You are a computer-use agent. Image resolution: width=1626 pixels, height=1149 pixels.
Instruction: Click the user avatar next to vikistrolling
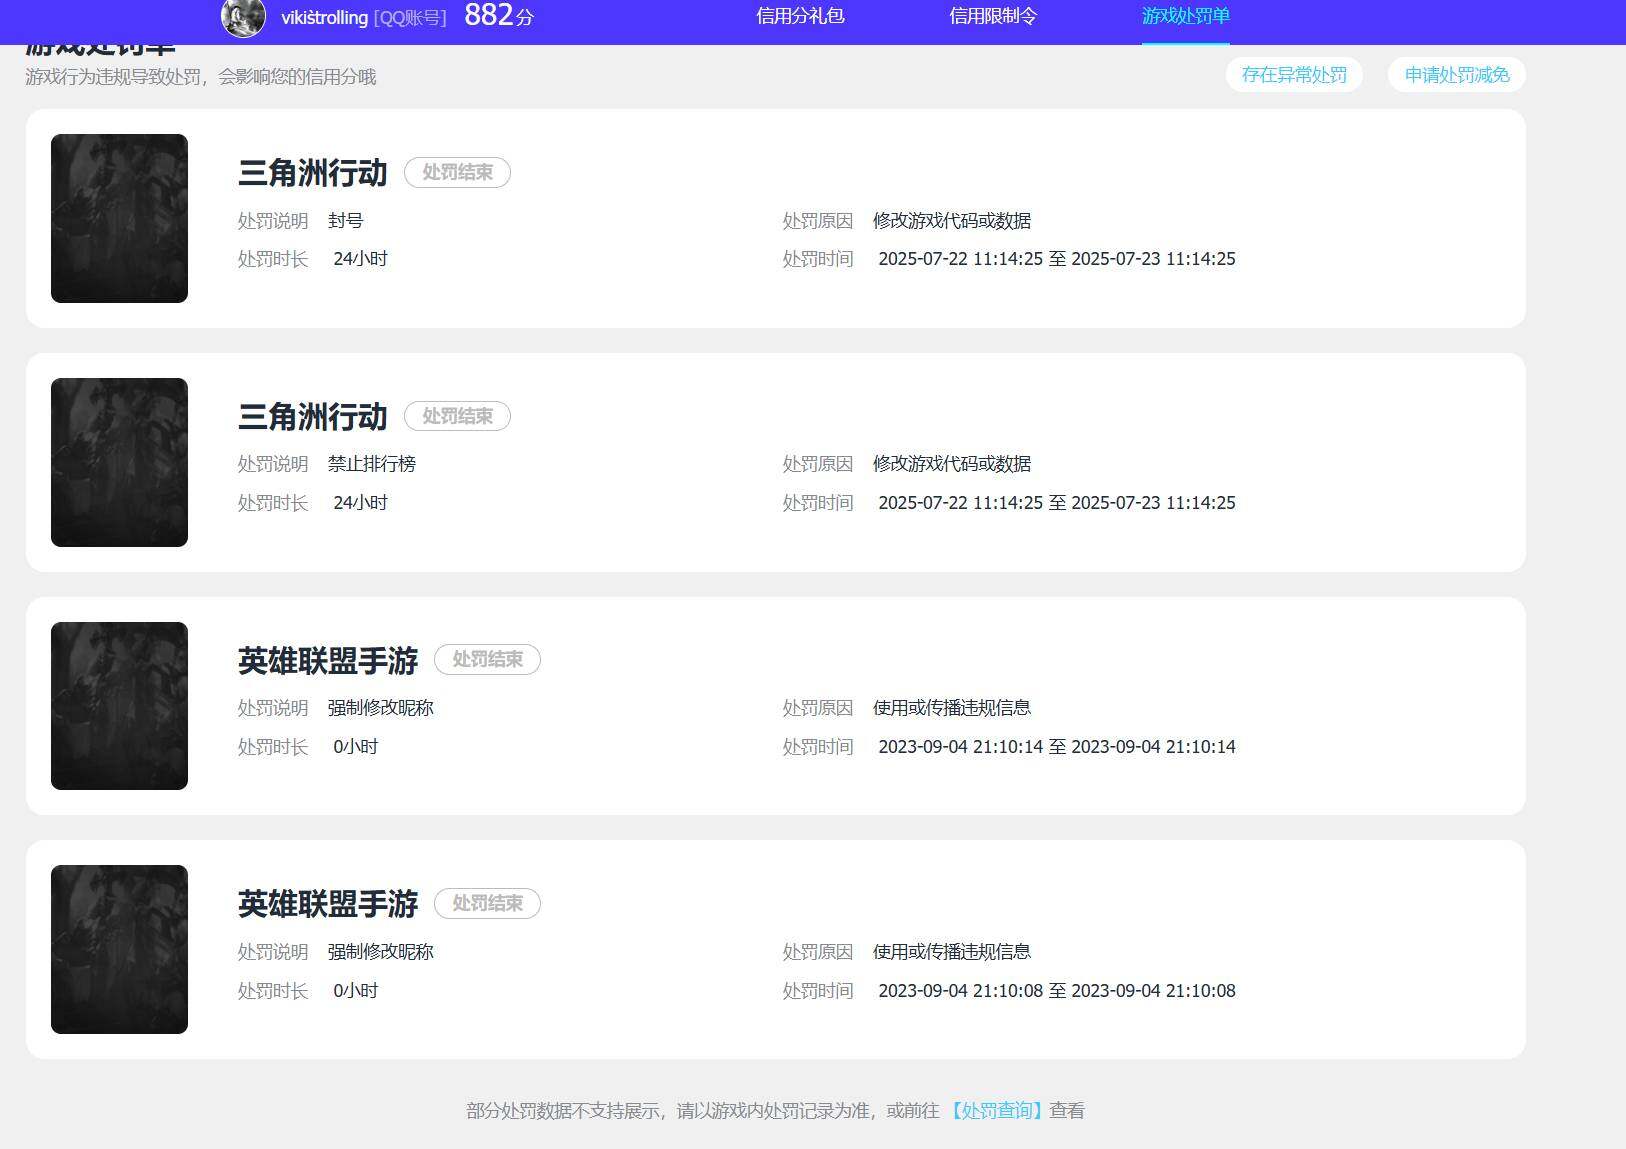point(243,17)
